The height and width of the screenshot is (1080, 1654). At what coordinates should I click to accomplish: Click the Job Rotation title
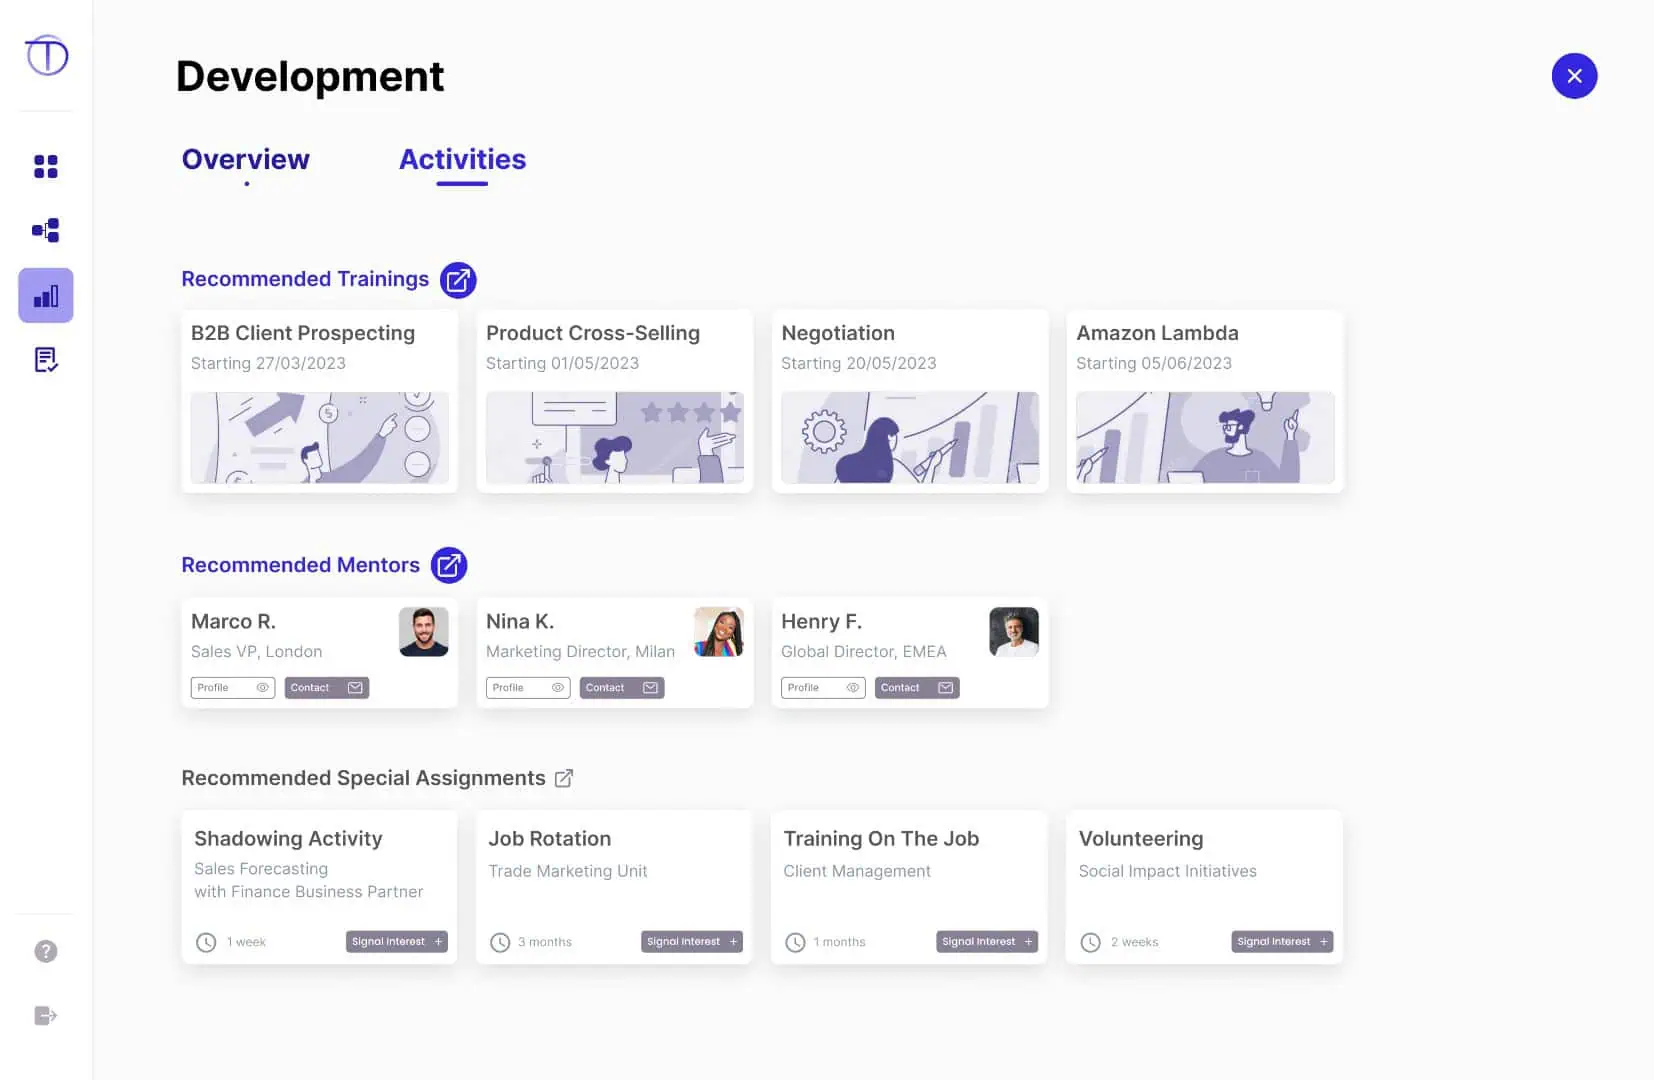click(x=550, y=839)
